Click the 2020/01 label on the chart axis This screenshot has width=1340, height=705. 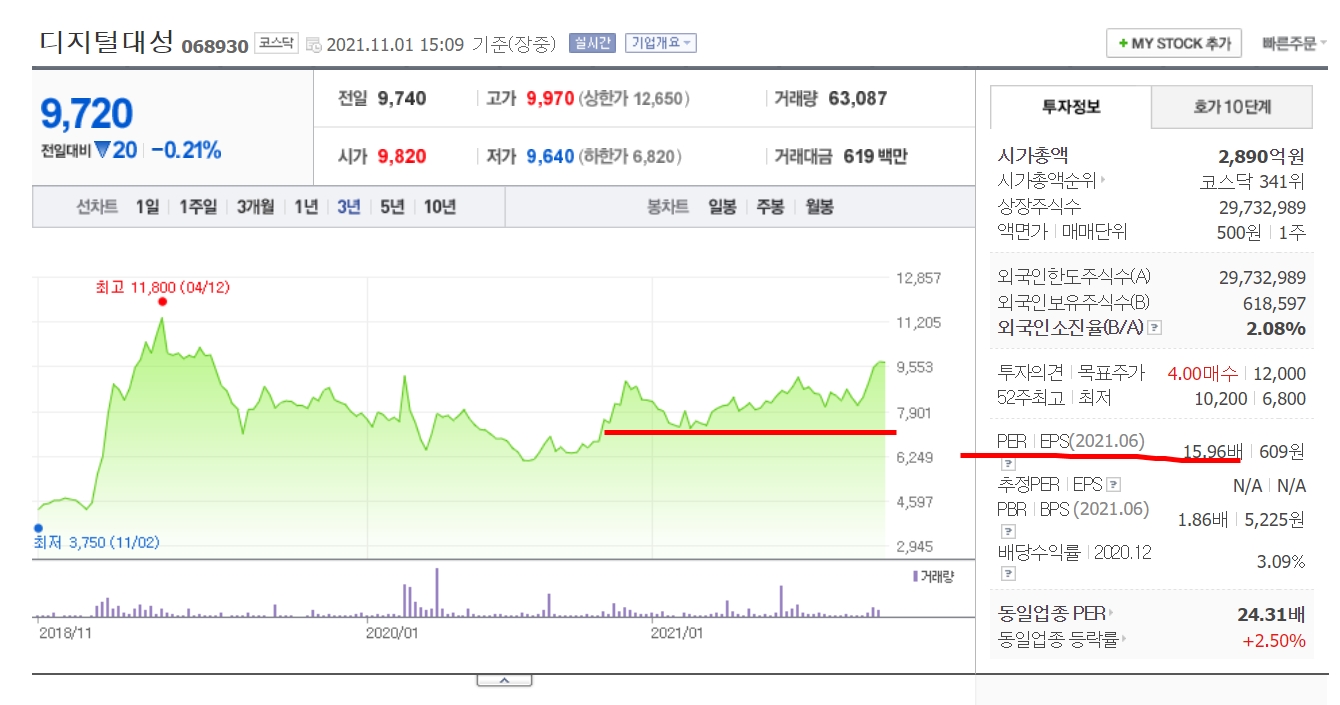coord(391,632)
